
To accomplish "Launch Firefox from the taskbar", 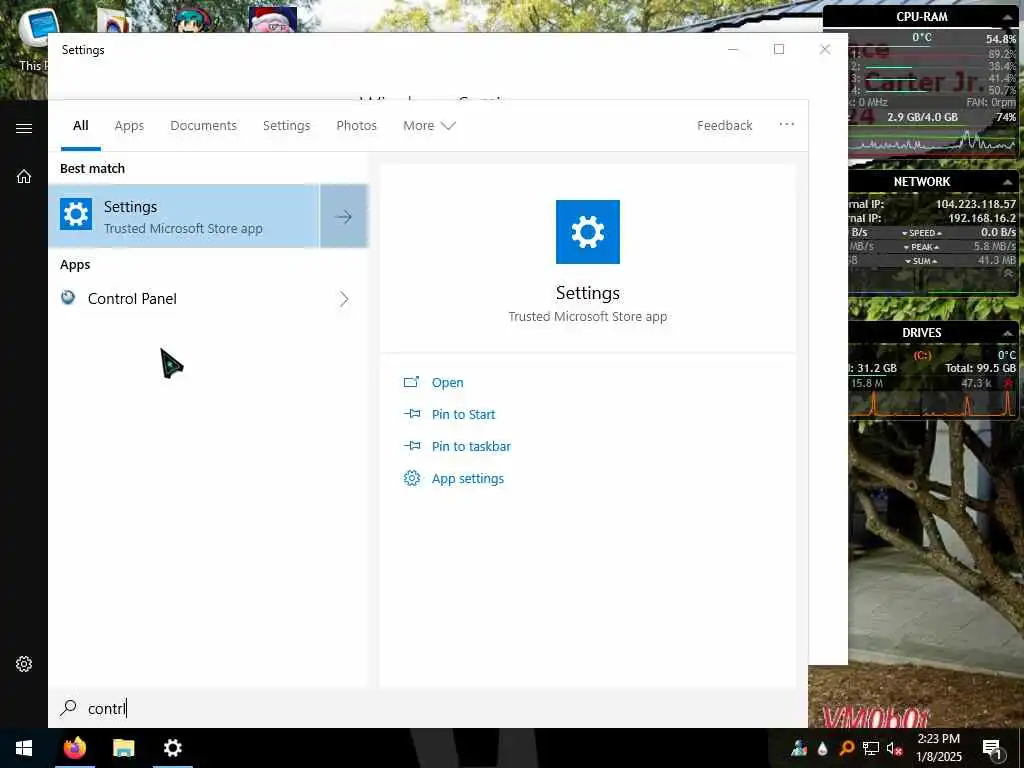I will (74, 748).
